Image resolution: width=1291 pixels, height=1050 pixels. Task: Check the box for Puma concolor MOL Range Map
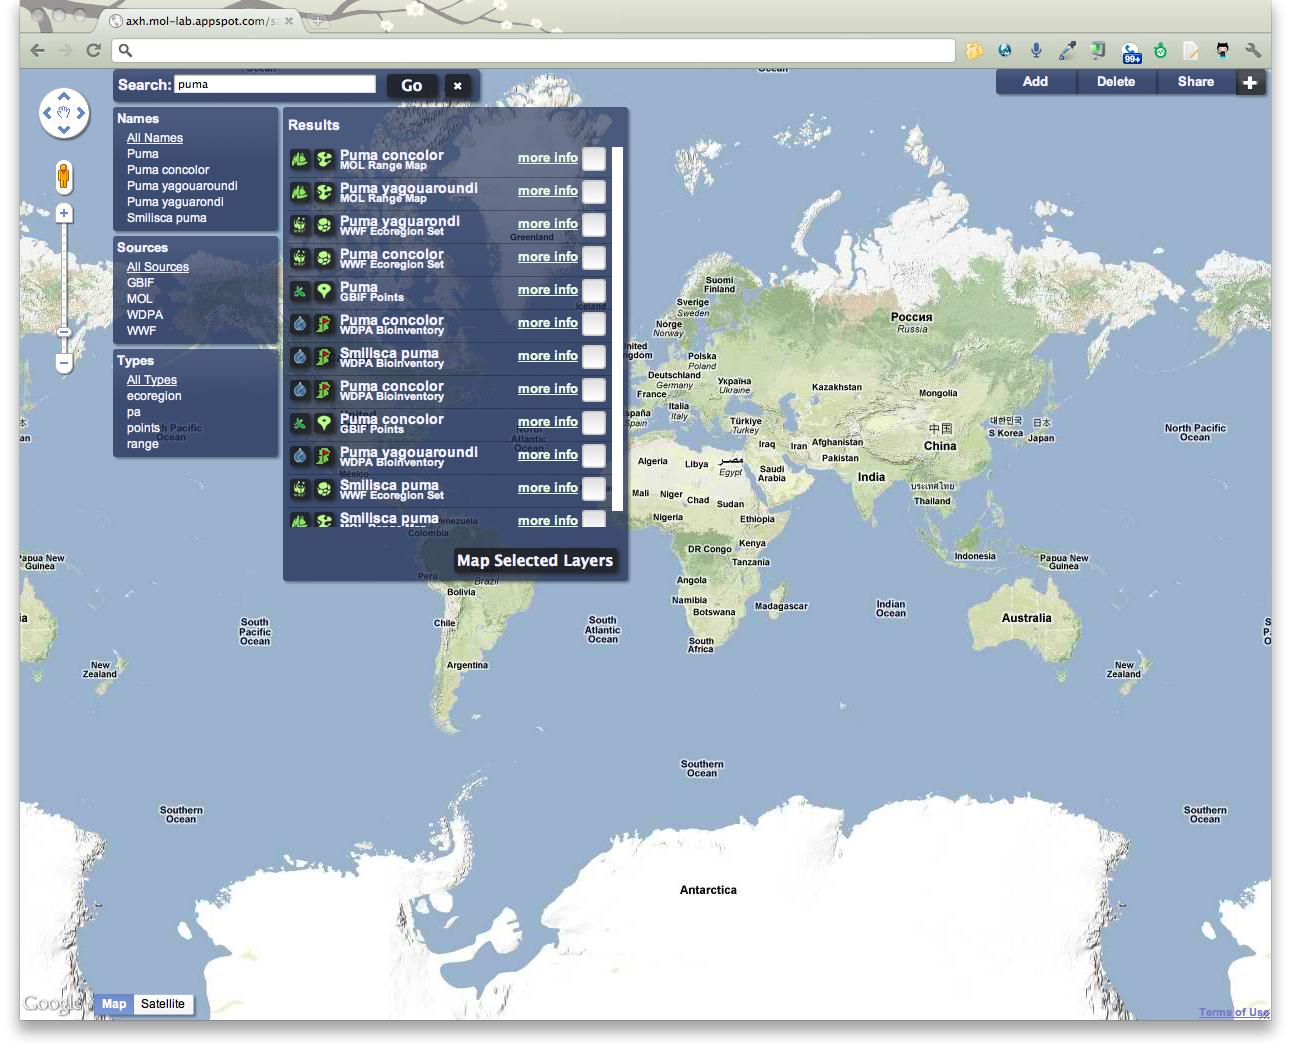coord(594,159)
